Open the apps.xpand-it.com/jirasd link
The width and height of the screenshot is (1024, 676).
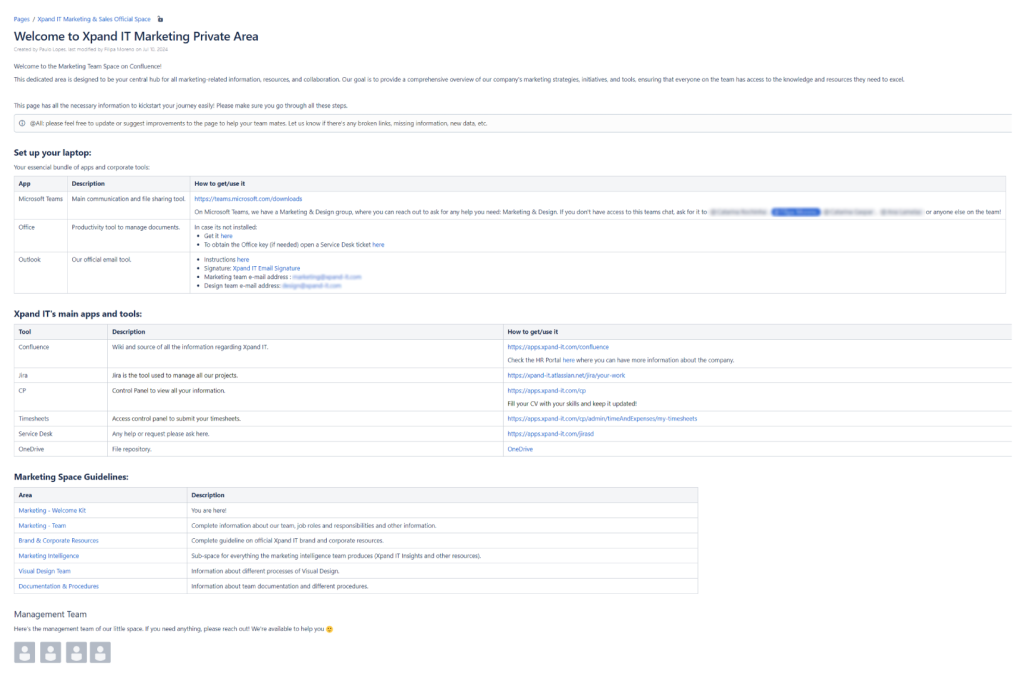tap(551, 433)
